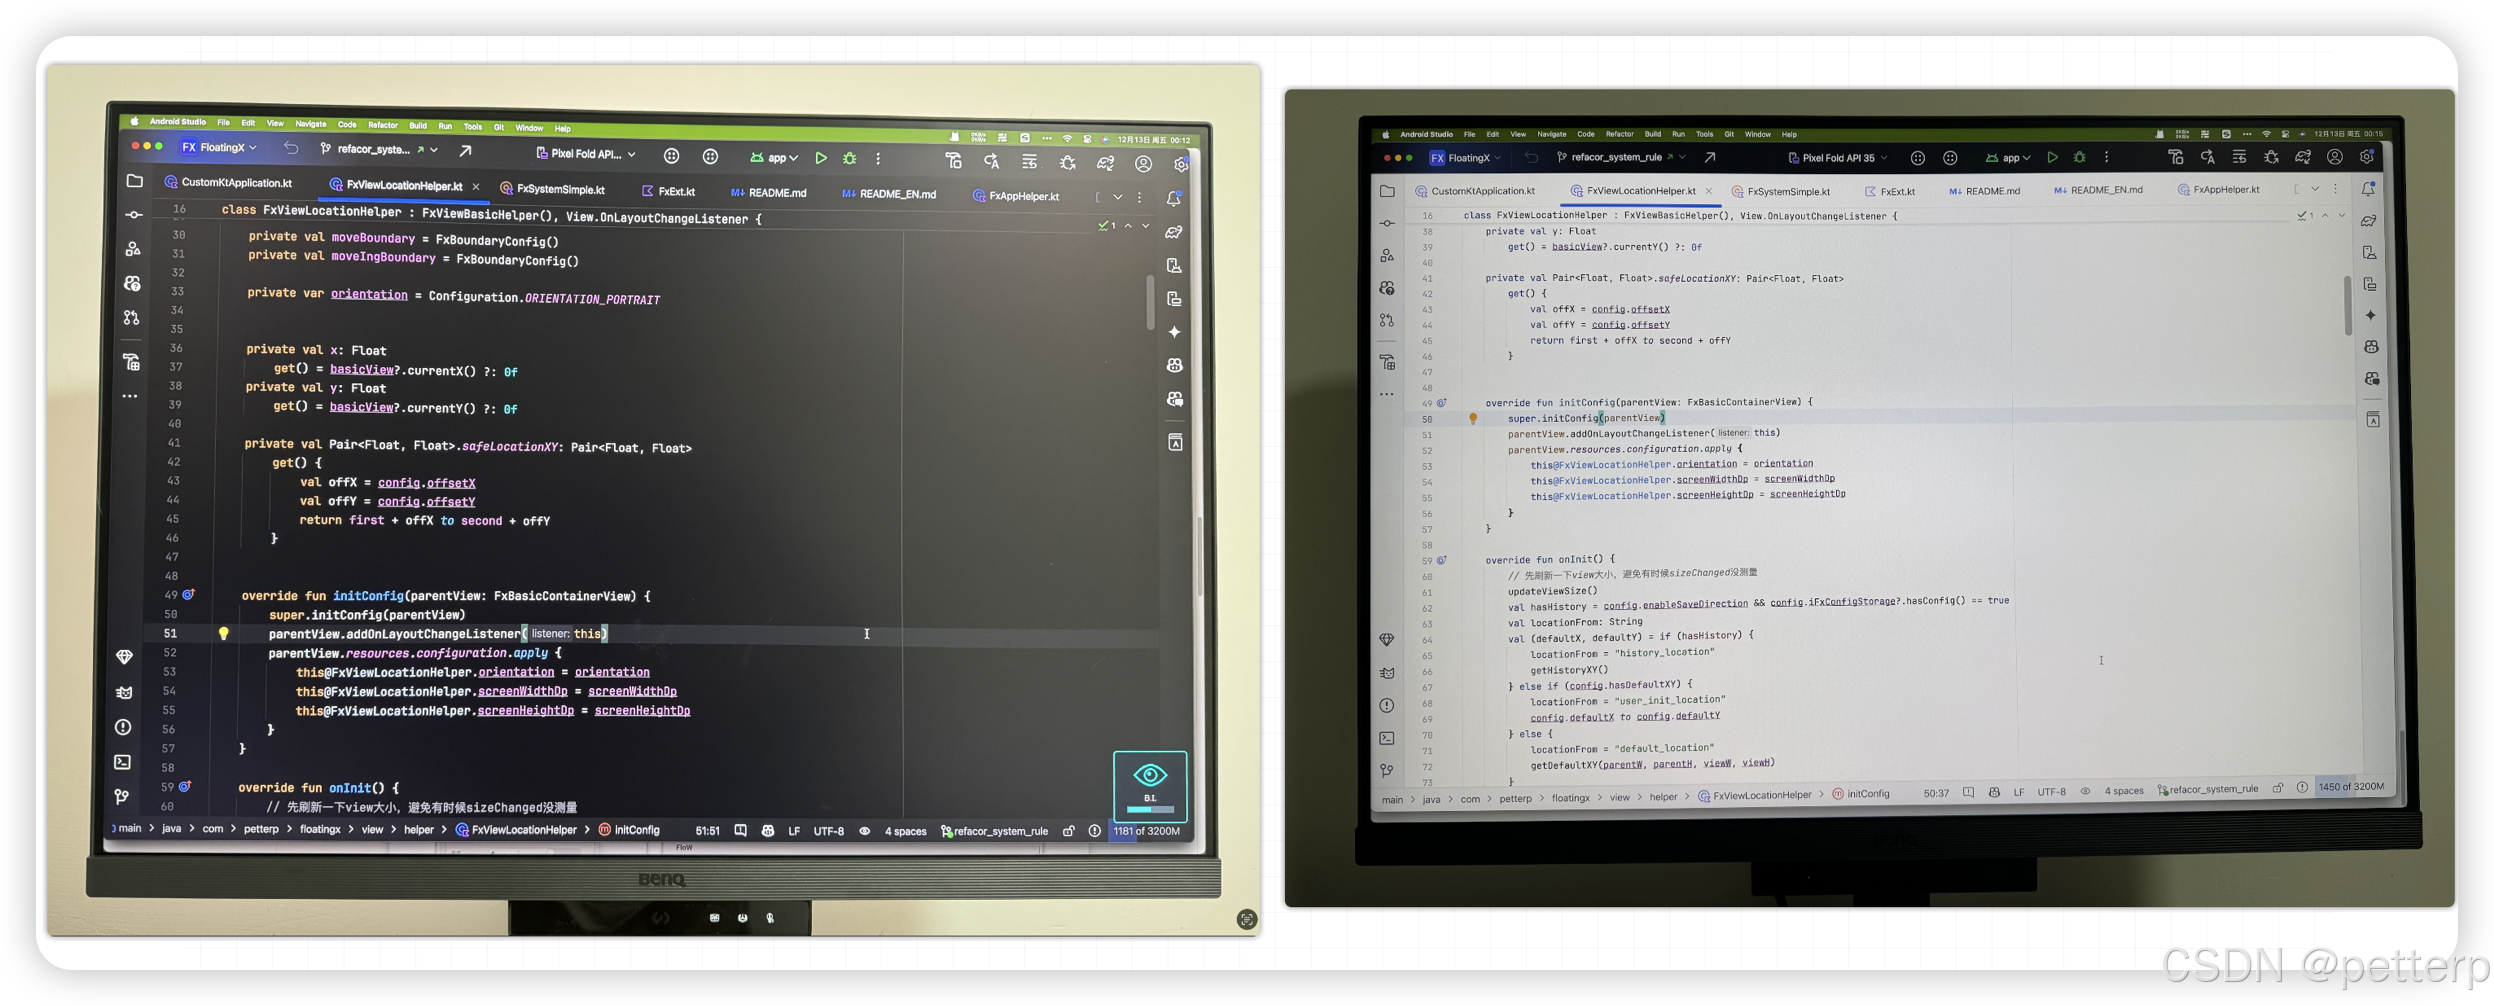Switch to FxAppHelper.kt tab in light window

coord(2218,190)
